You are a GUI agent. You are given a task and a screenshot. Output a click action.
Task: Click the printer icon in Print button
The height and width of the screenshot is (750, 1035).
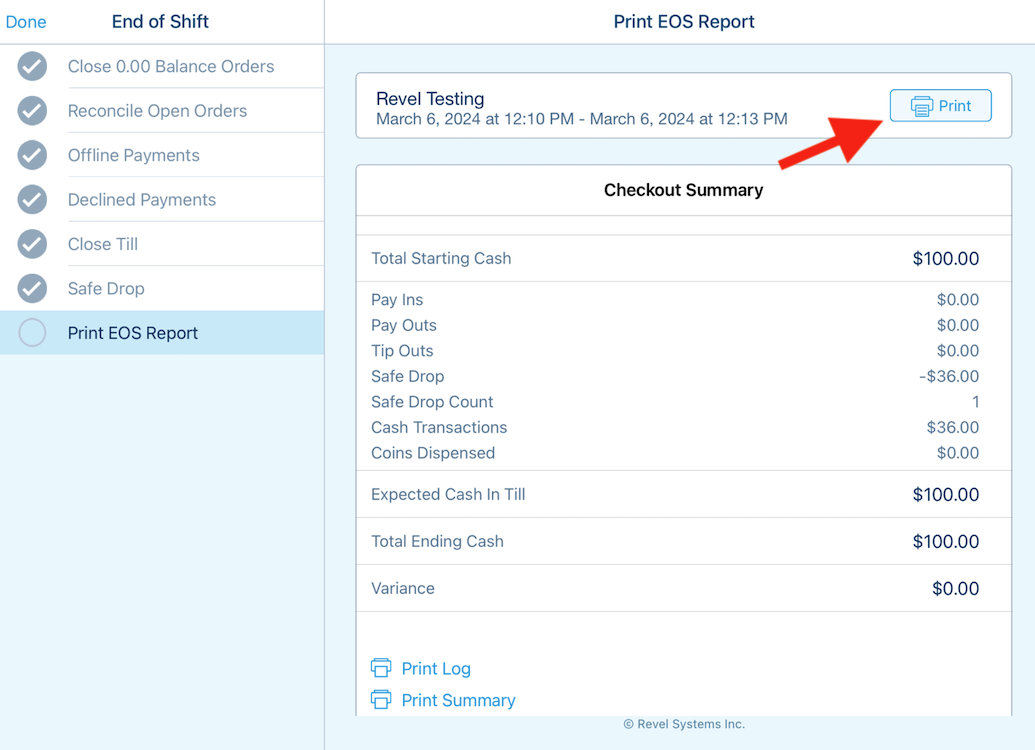pyautogui.click(x=921, y=106)
